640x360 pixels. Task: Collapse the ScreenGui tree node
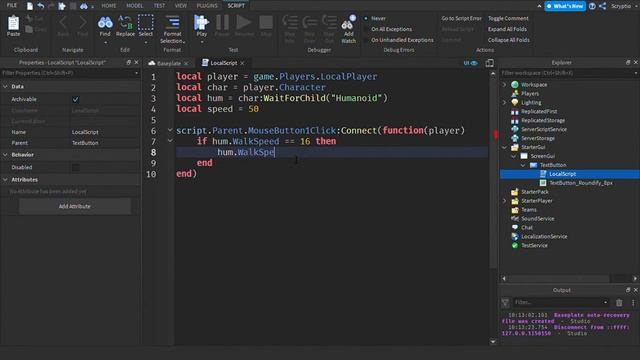514,156
